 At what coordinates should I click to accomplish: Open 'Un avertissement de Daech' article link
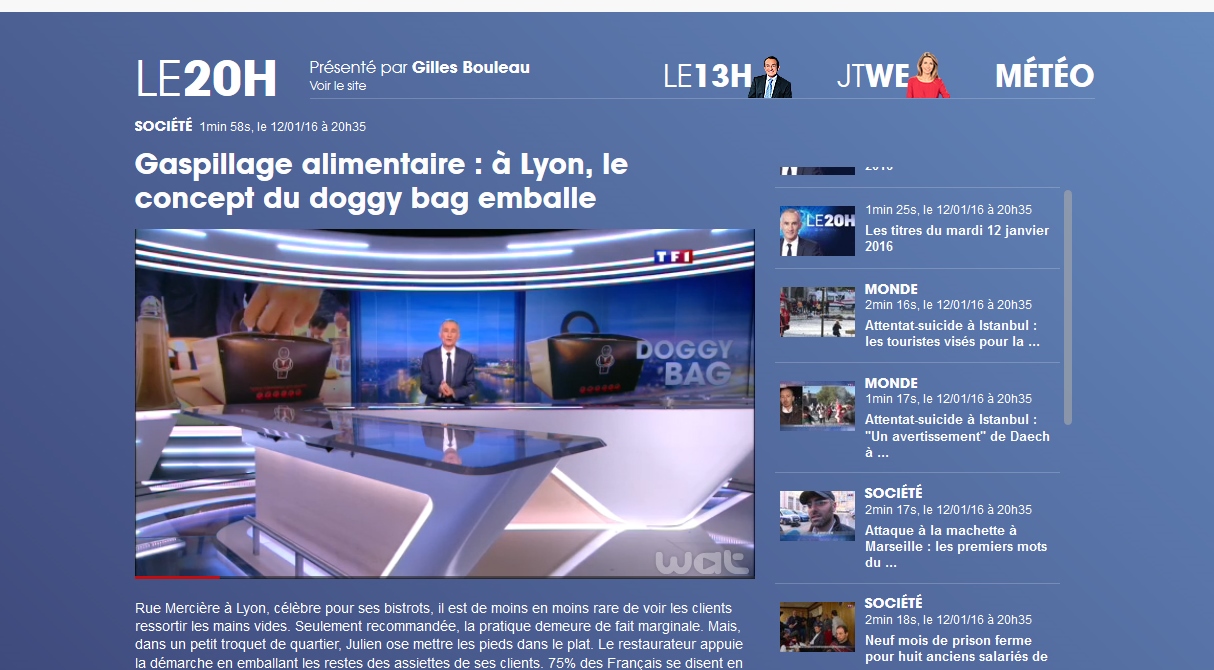957,436
